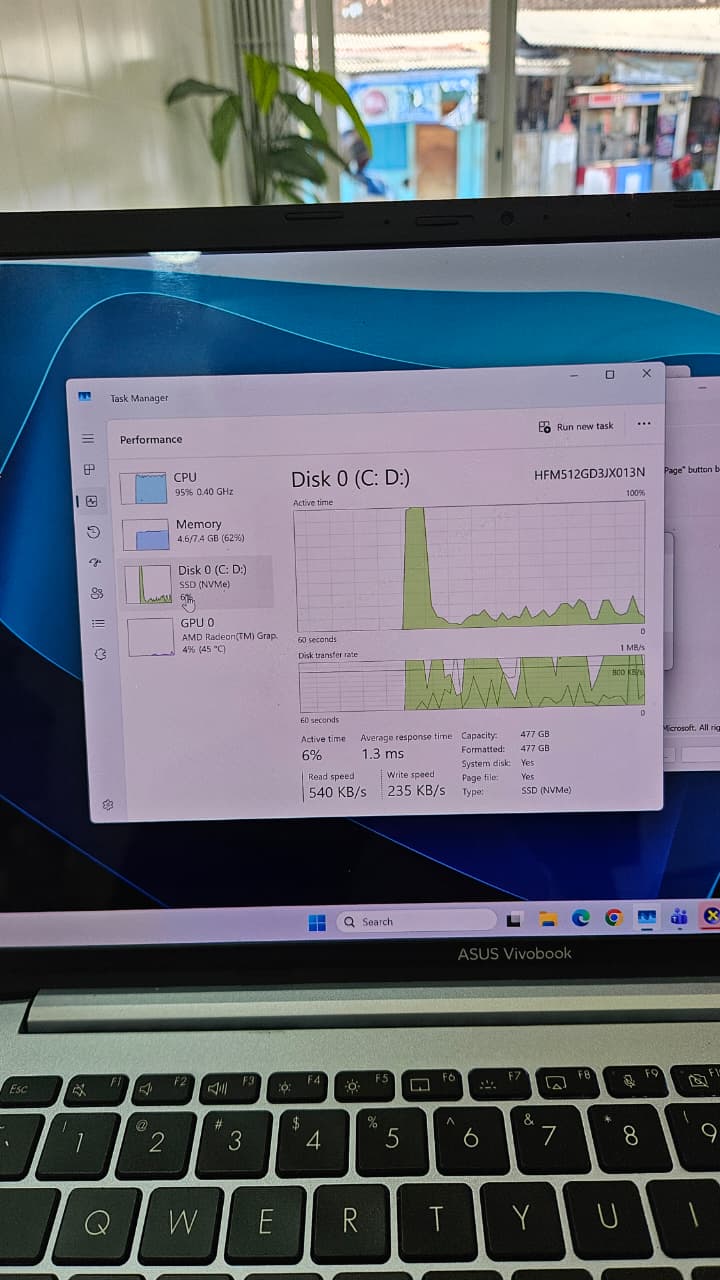Image resolution: width=720 pixels, height=1280 pixels.
Task: Click the Task Manager title bar app icon
Action: pyautogui.click(x=85, y=397)
